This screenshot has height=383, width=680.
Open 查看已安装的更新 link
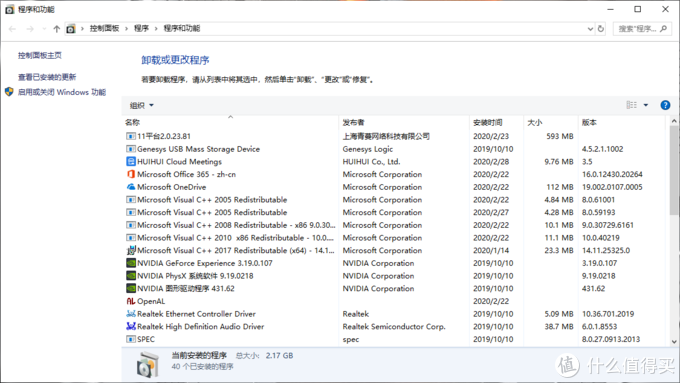(47, 77)
